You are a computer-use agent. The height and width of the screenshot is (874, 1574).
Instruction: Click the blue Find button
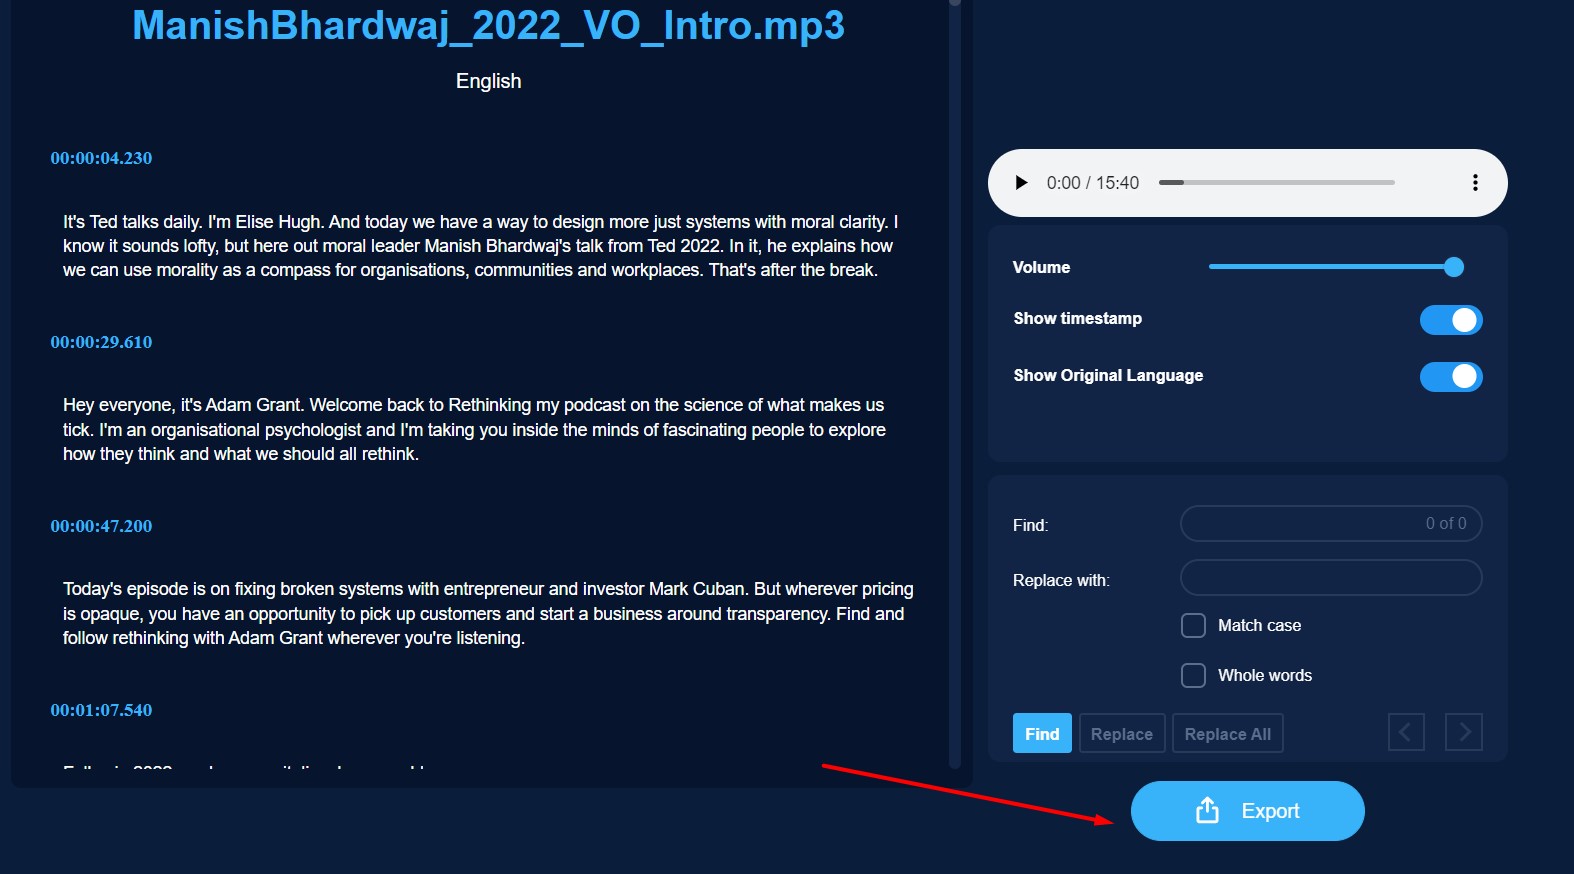1042,734
